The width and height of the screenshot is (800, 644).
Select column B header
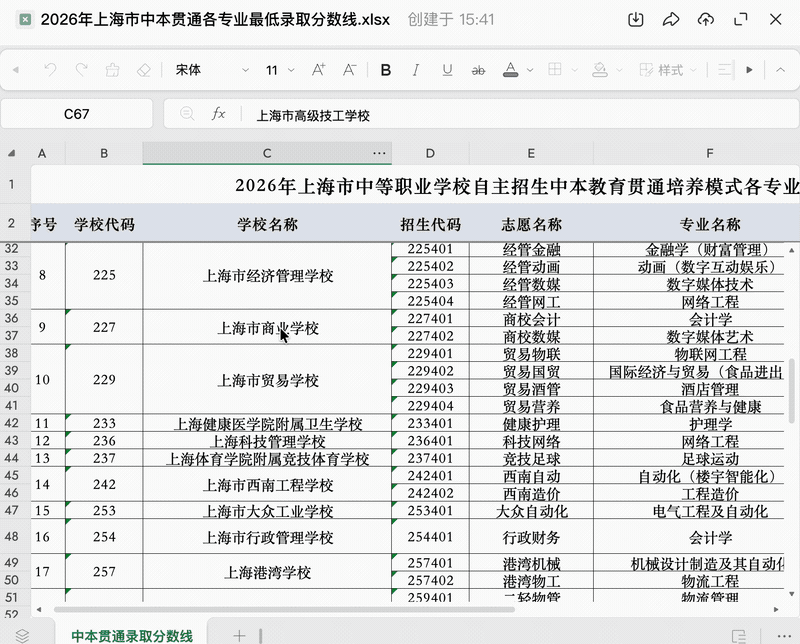pos(104,153)
